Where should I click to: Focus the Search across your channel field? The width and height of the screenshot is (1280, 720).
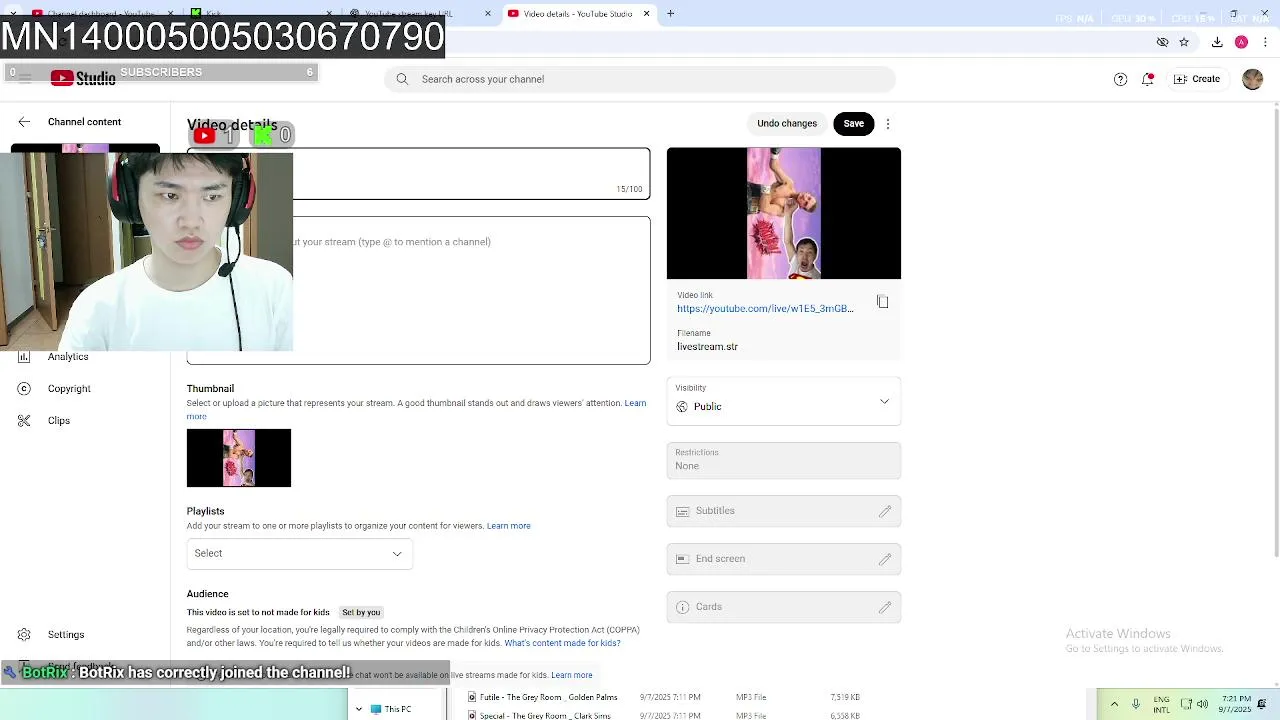[x=640, y=79]
